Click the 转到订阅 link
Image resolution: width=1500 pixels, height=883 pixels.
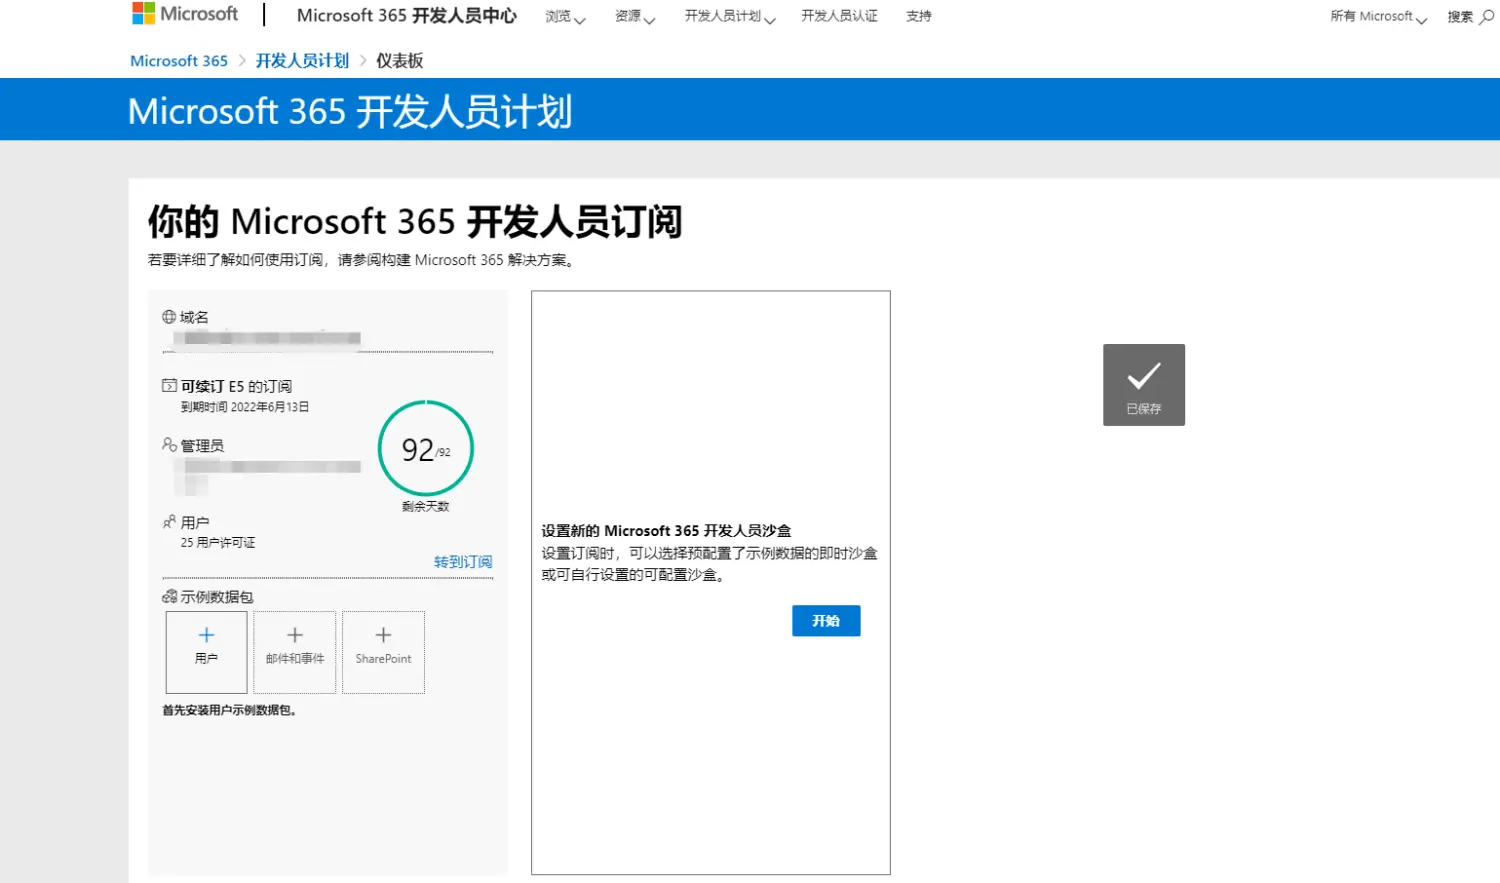pyautogui.click(x=463, y=562)
